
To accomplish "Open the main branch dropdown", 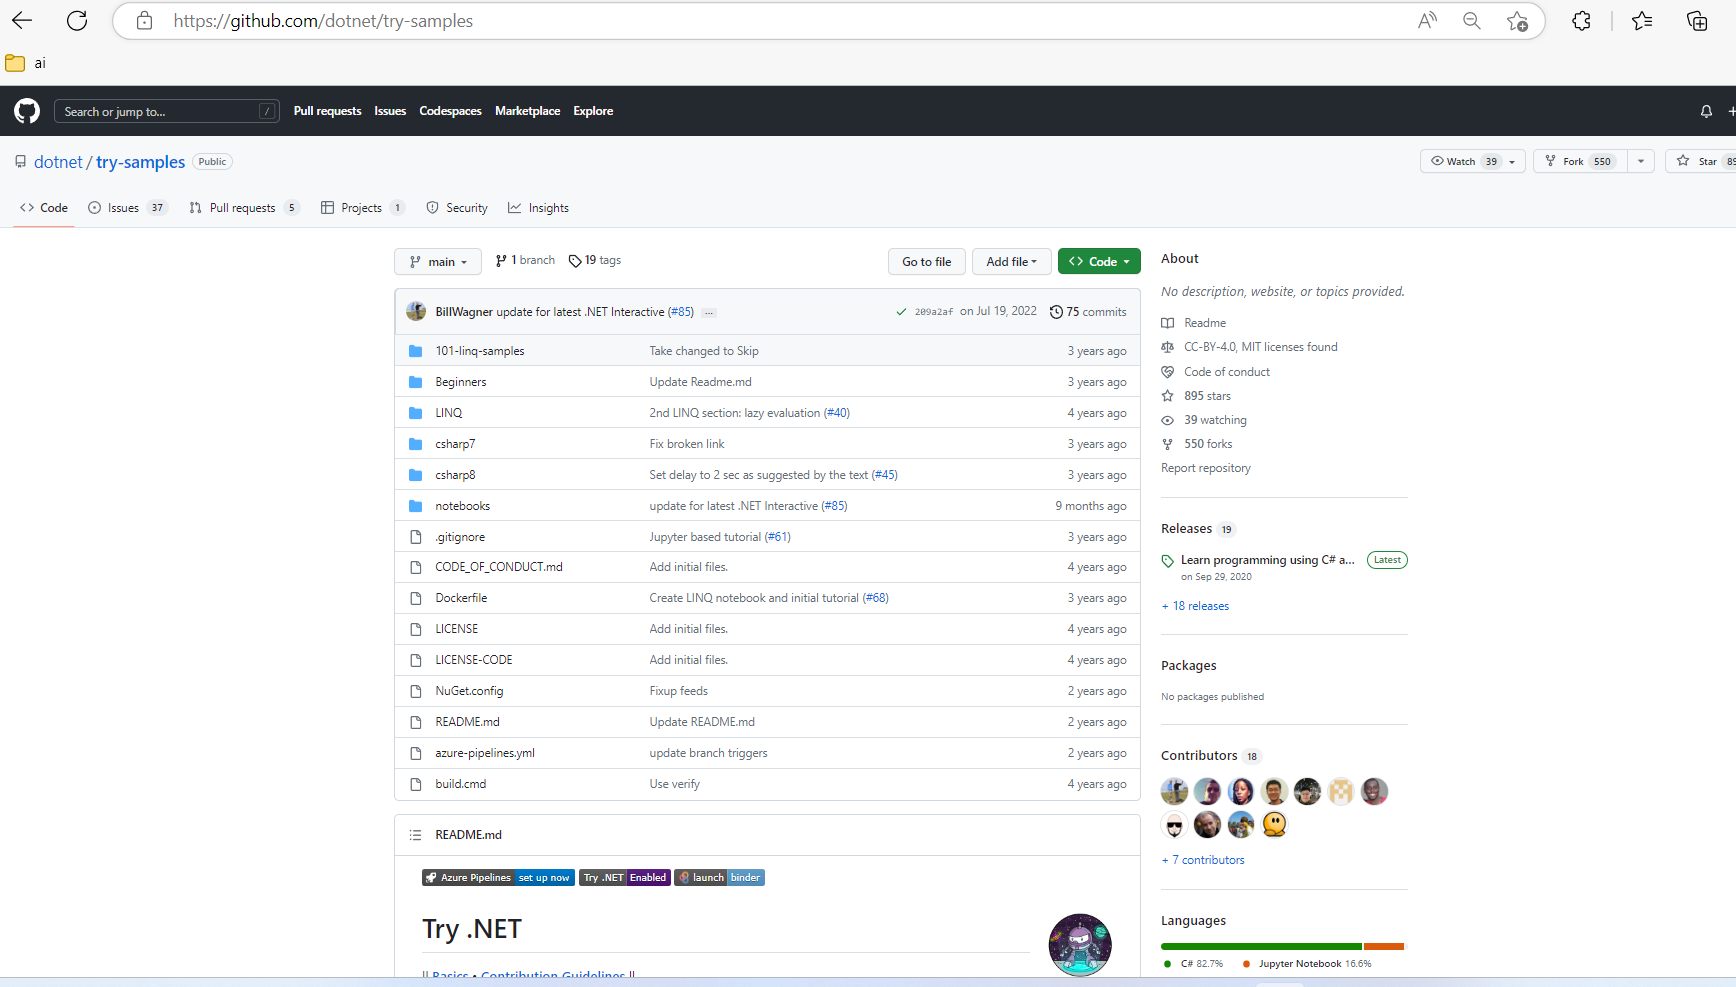I will click(x=438, y=262).
